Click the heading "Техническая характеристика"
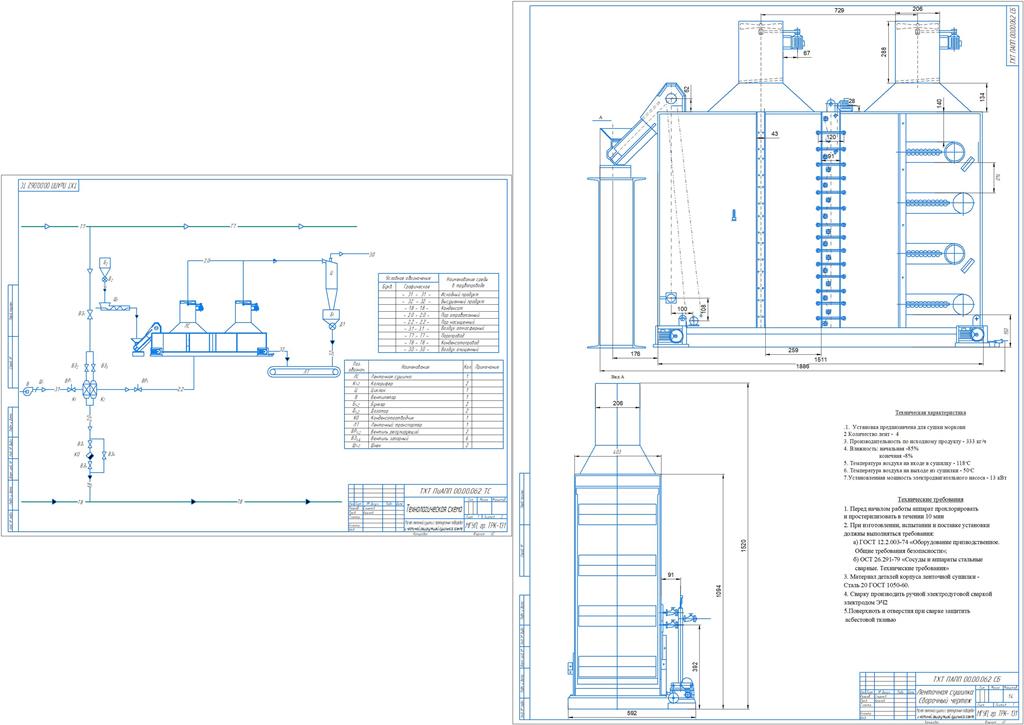This screenshot has width=1024, height=725. pyautogui.click(x=931, y=413)
